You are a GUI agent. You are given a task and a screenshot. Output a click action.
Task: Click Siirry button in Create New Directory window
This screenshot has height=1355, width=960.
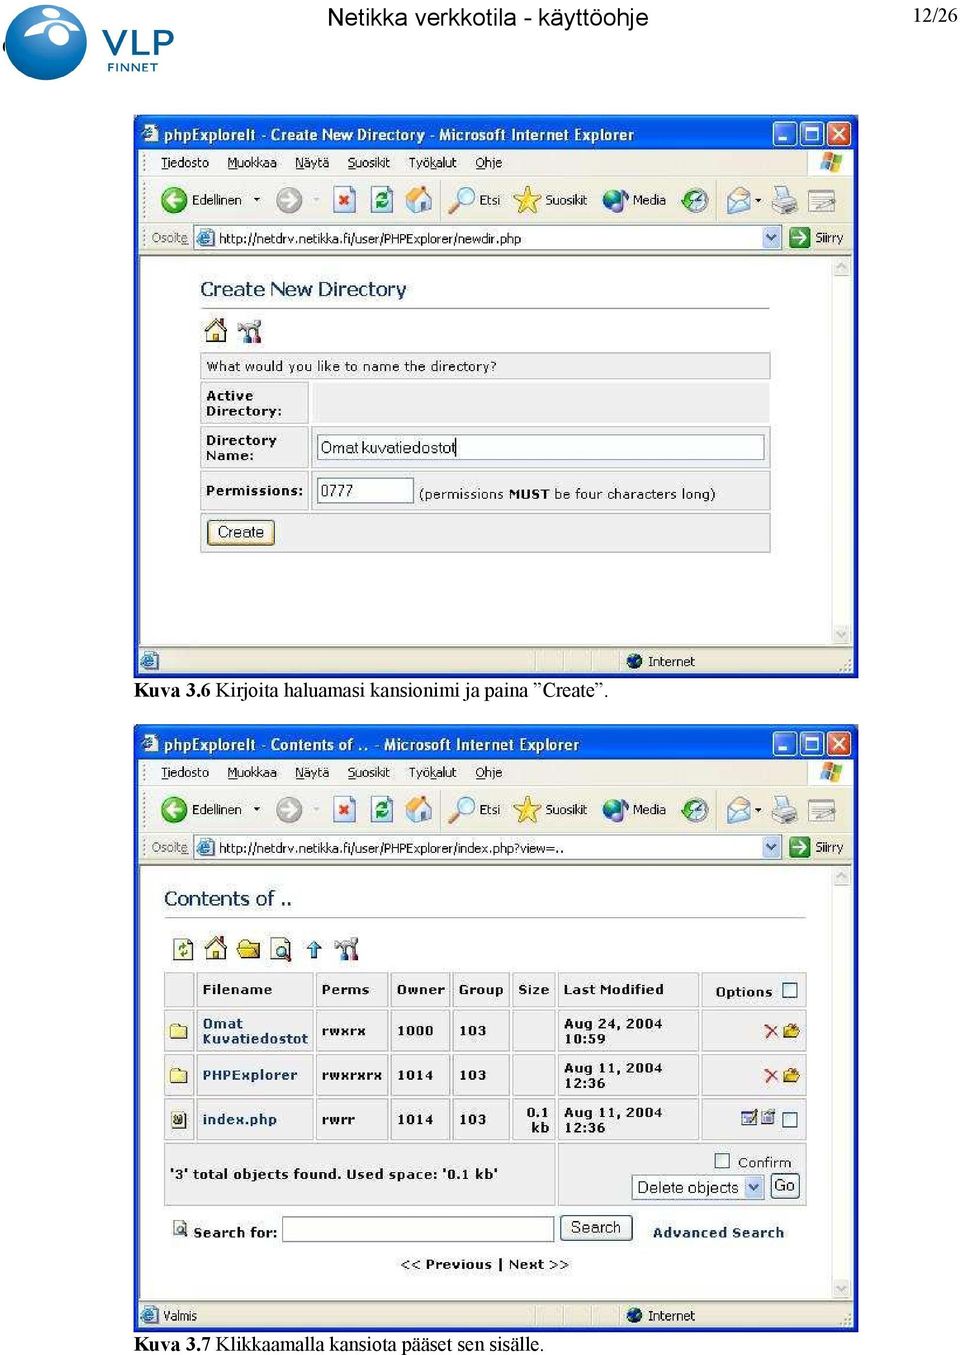click(x=818, y=238)
